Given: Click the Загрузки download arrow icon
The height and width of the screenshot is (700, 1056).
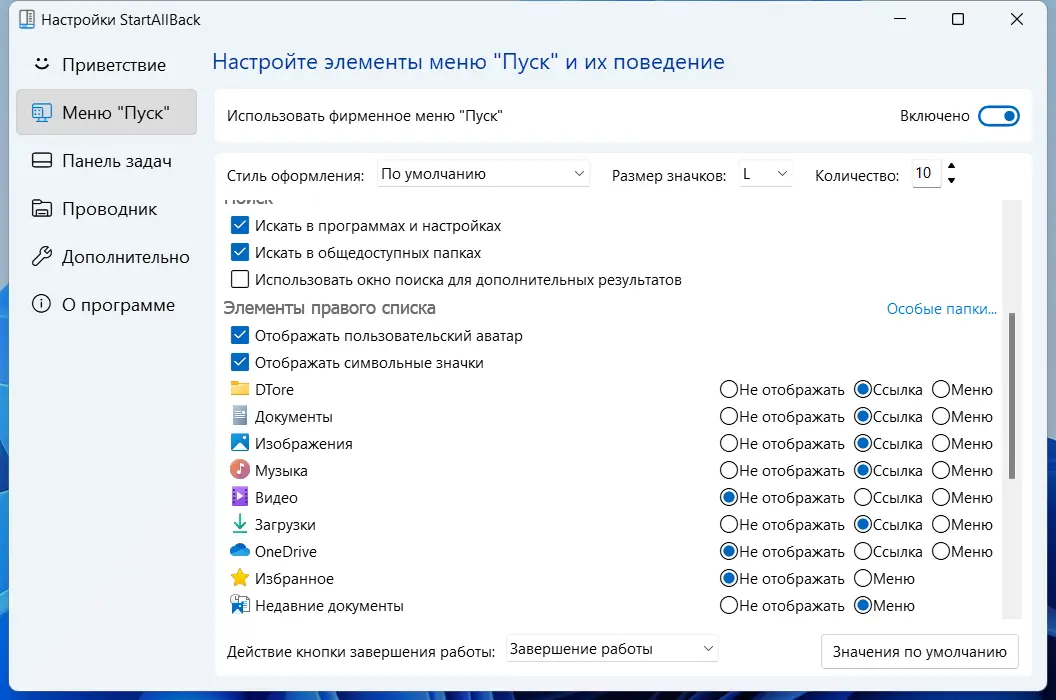Looking at the screenshot, I should [239, 523].
